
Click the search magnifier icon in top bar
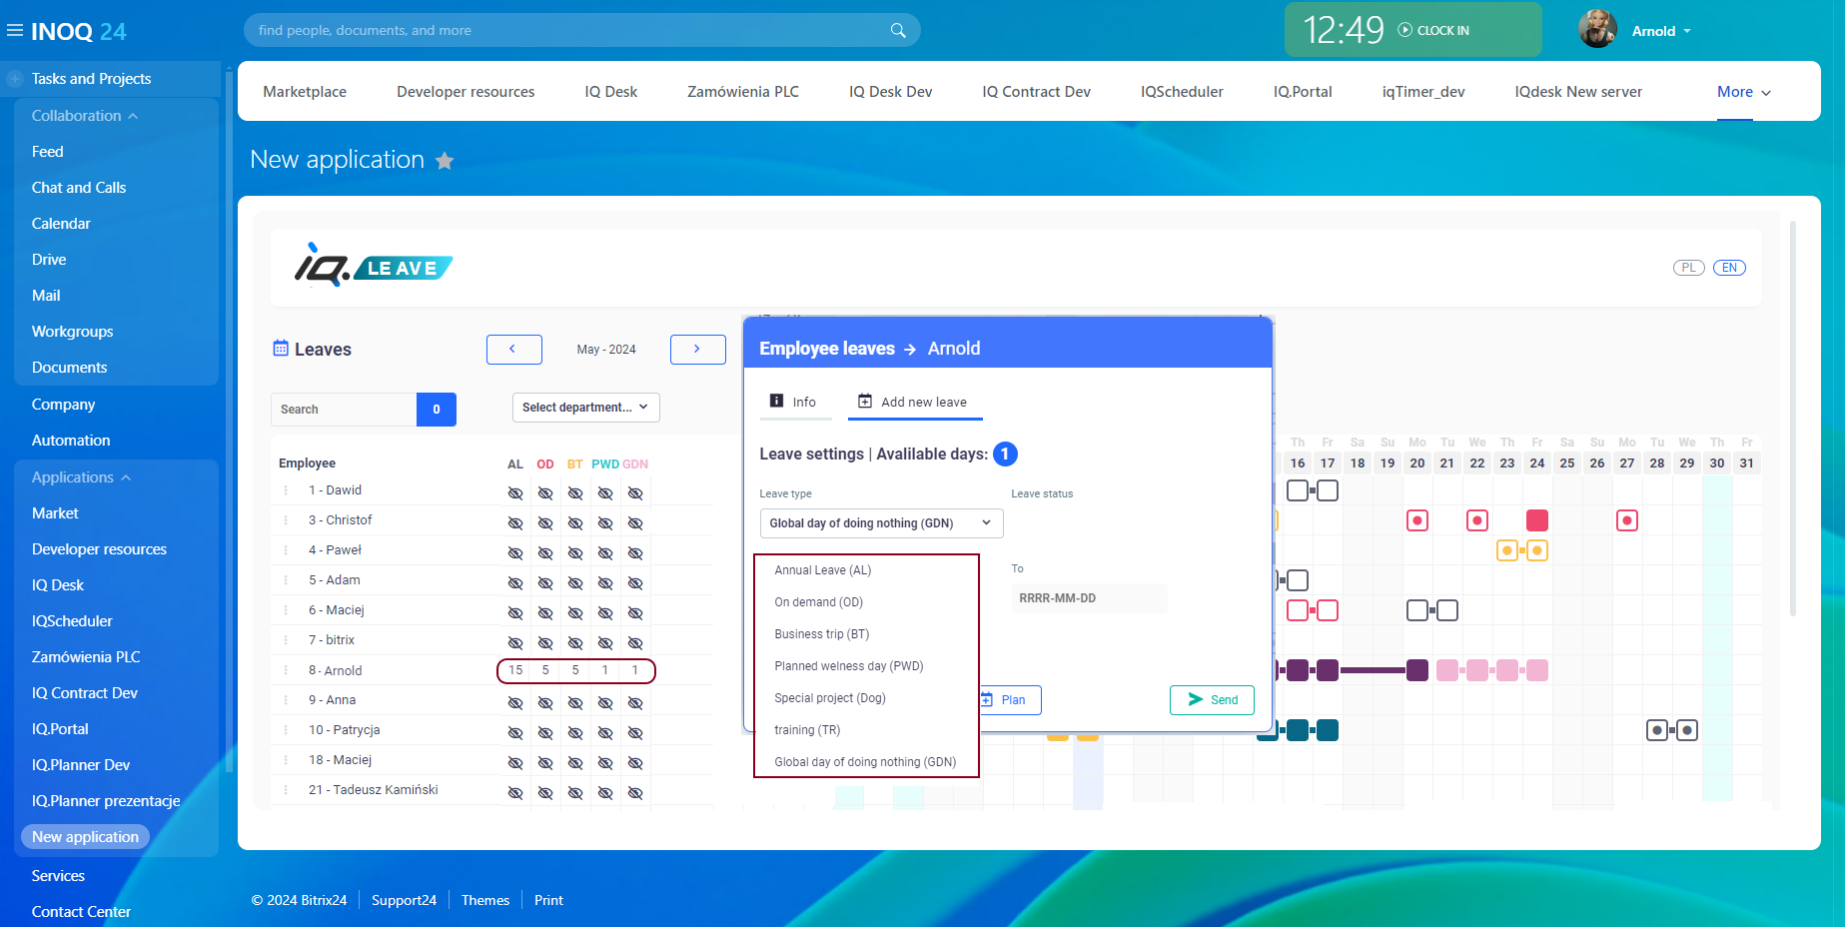coord(898,30)
